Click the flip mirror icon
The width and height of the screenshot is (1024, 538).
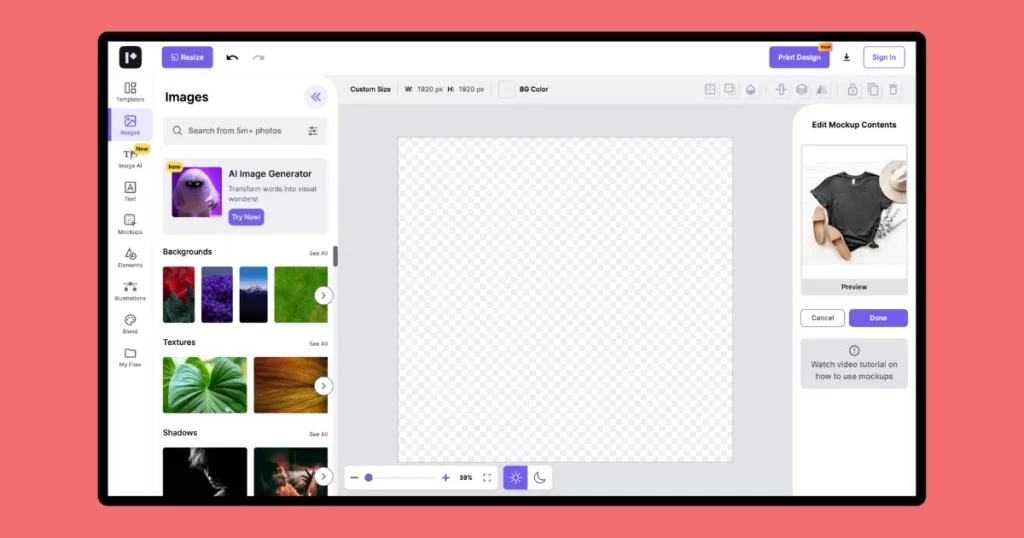point(821,90)
